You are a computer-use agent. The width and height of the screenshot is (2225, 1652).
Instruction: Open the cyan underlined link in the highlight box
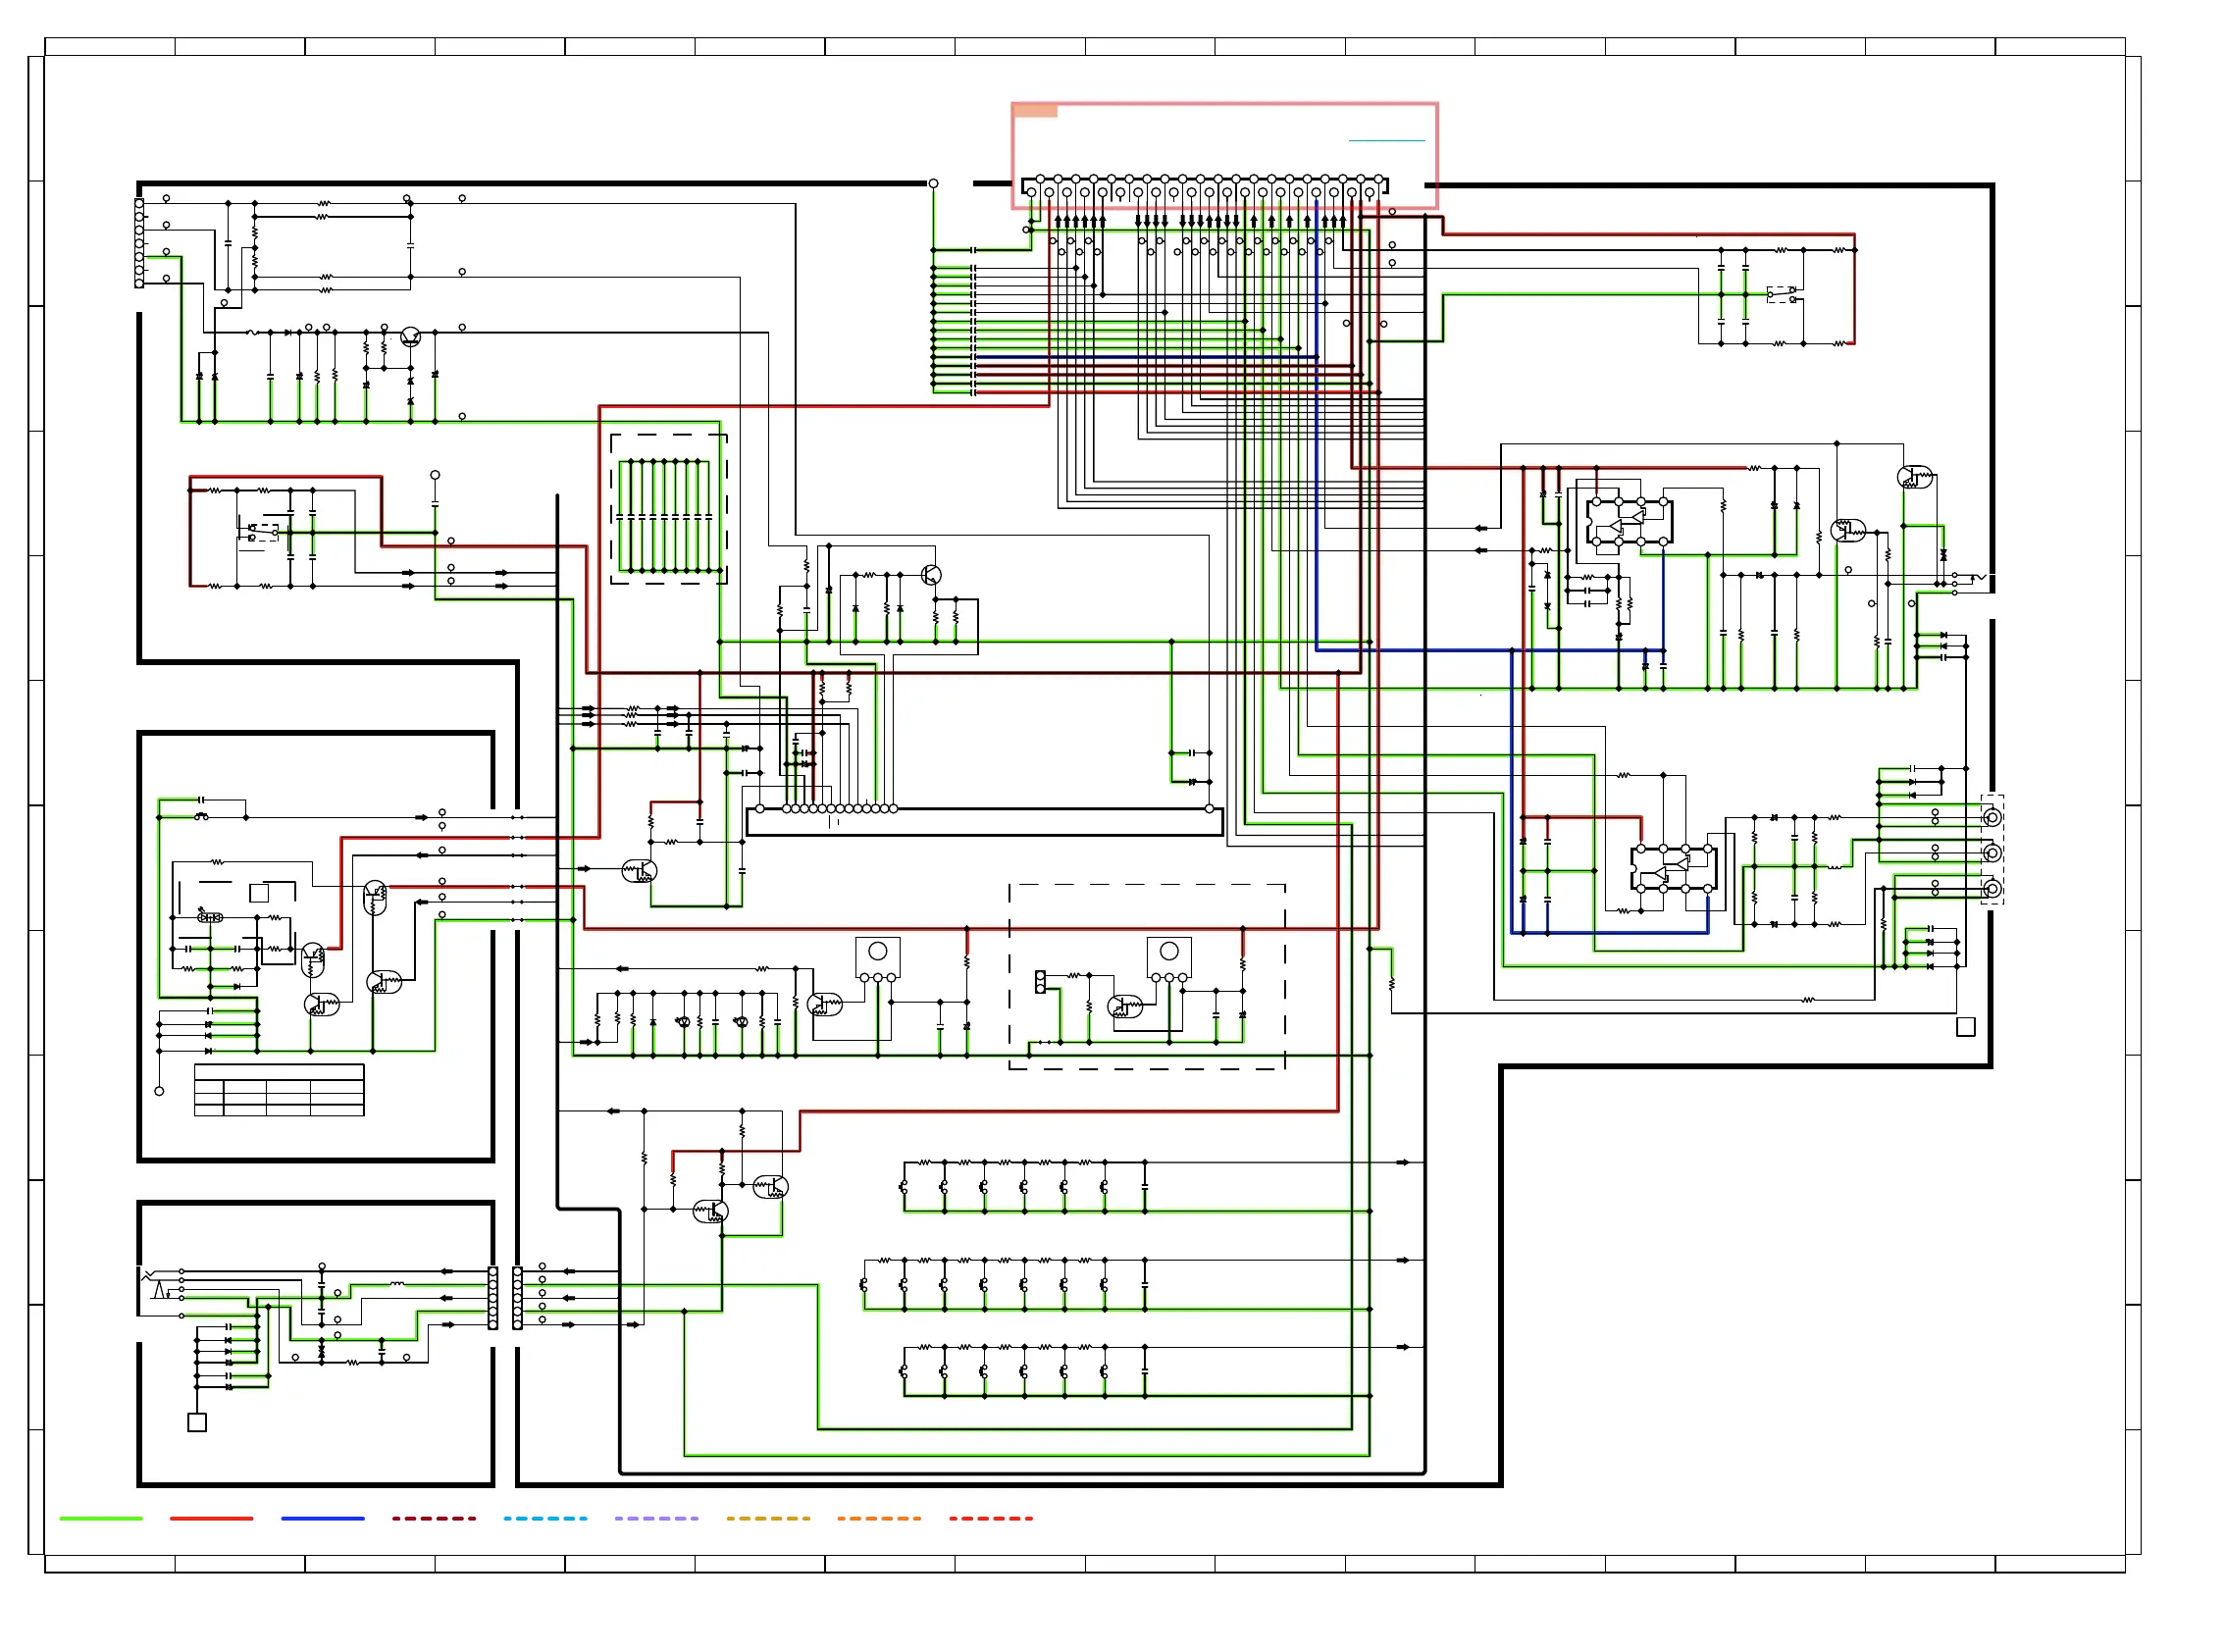coord(1387,141)
